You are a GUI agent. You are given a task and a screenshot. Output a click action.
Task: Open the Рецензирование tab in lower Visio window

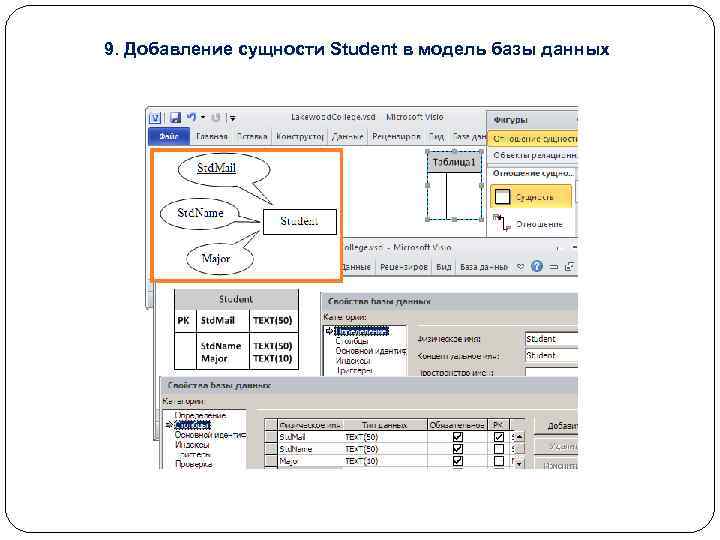point(403,267)
